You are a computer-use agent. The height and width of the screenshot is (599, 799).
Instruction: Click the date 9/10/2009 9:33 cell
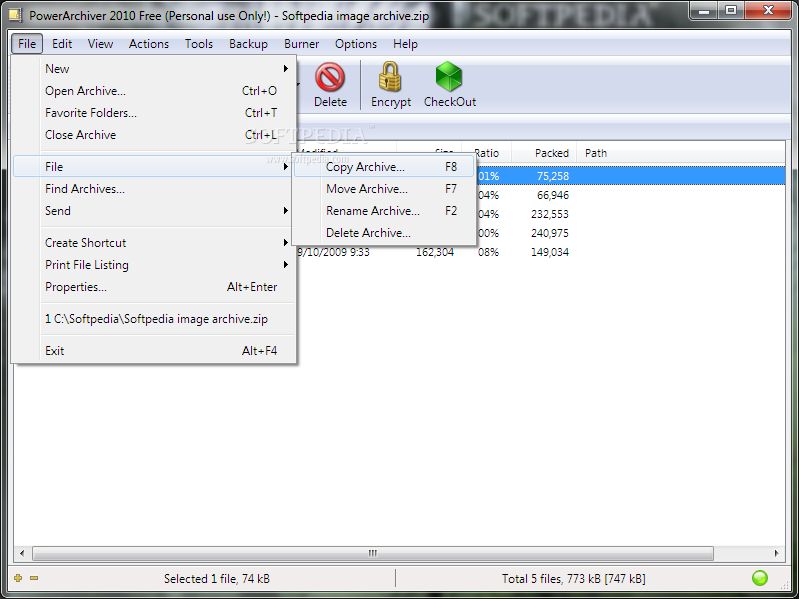[x=334, y=252]
